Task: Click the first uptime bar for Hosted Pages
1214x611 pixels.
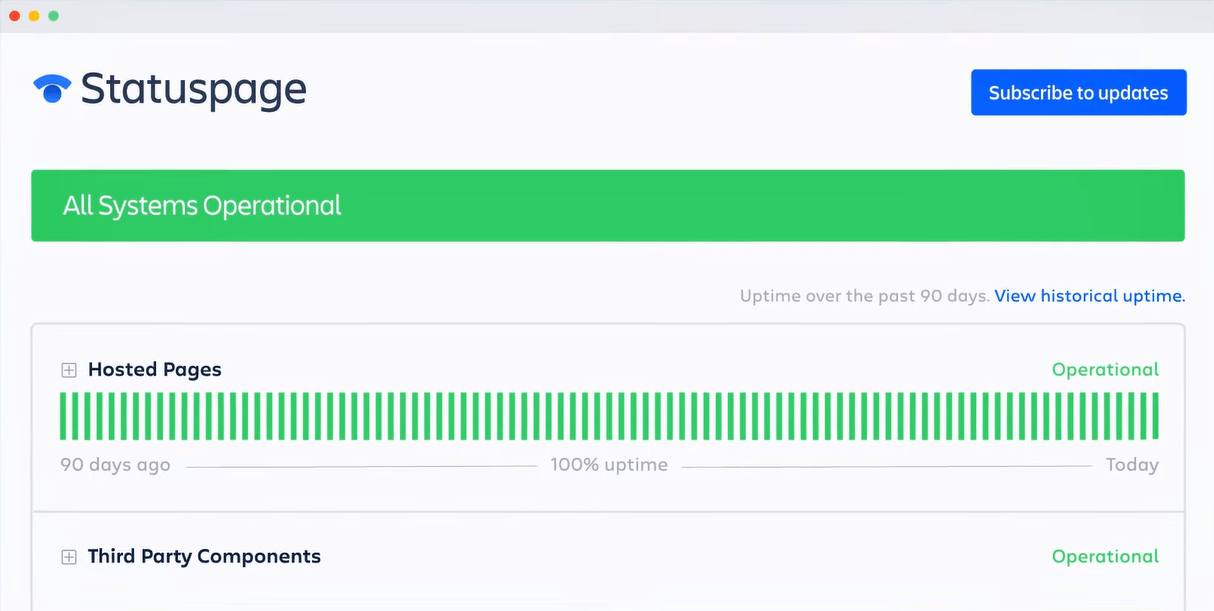Action: (64, 416)
